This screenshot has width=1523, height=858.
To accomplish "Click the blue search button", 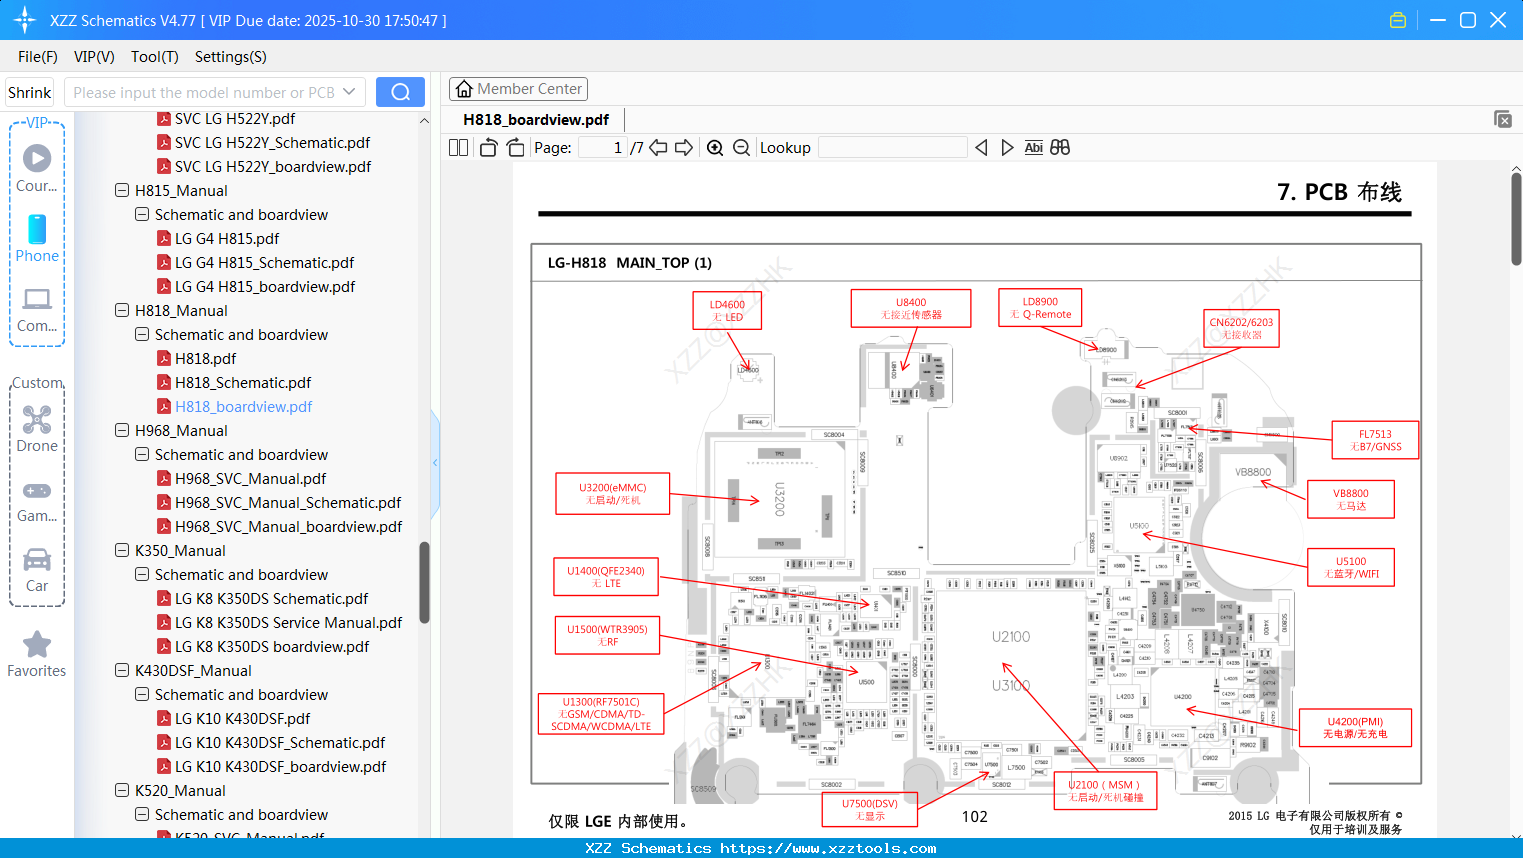I will click(400, 92).
